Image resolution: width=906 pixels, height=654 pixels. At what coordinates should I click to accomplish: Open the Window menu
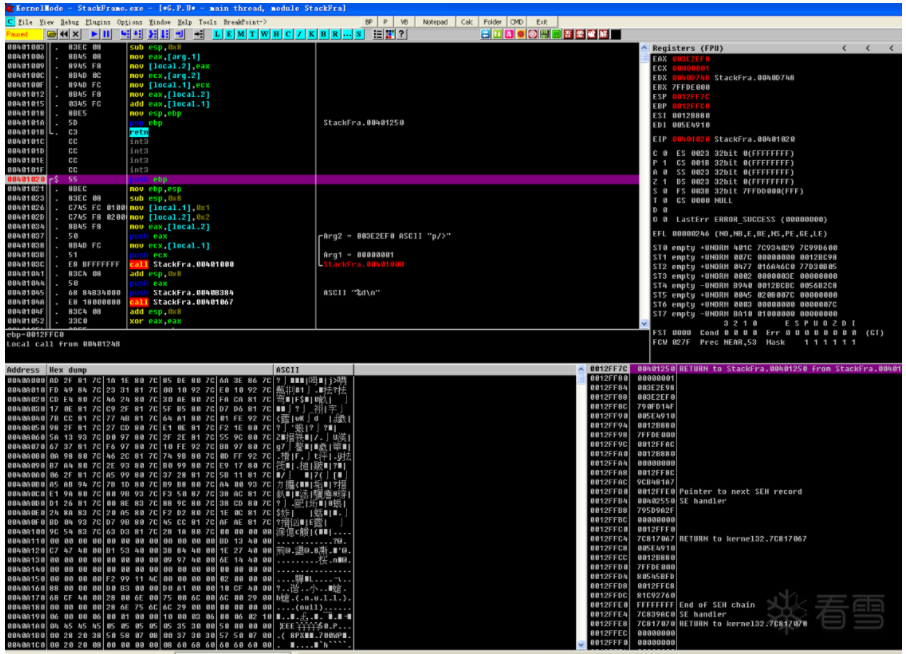(x=159, y=22)
